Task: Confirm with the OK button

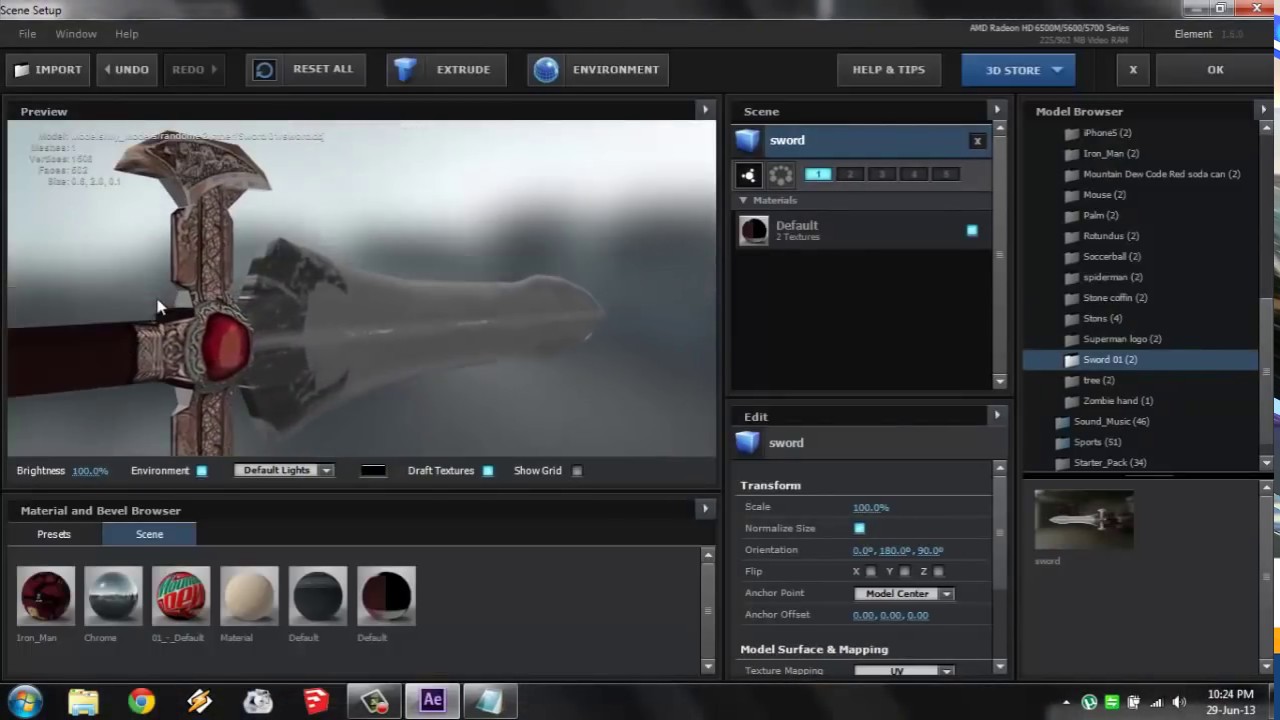Action: (x=1215, y=70)
